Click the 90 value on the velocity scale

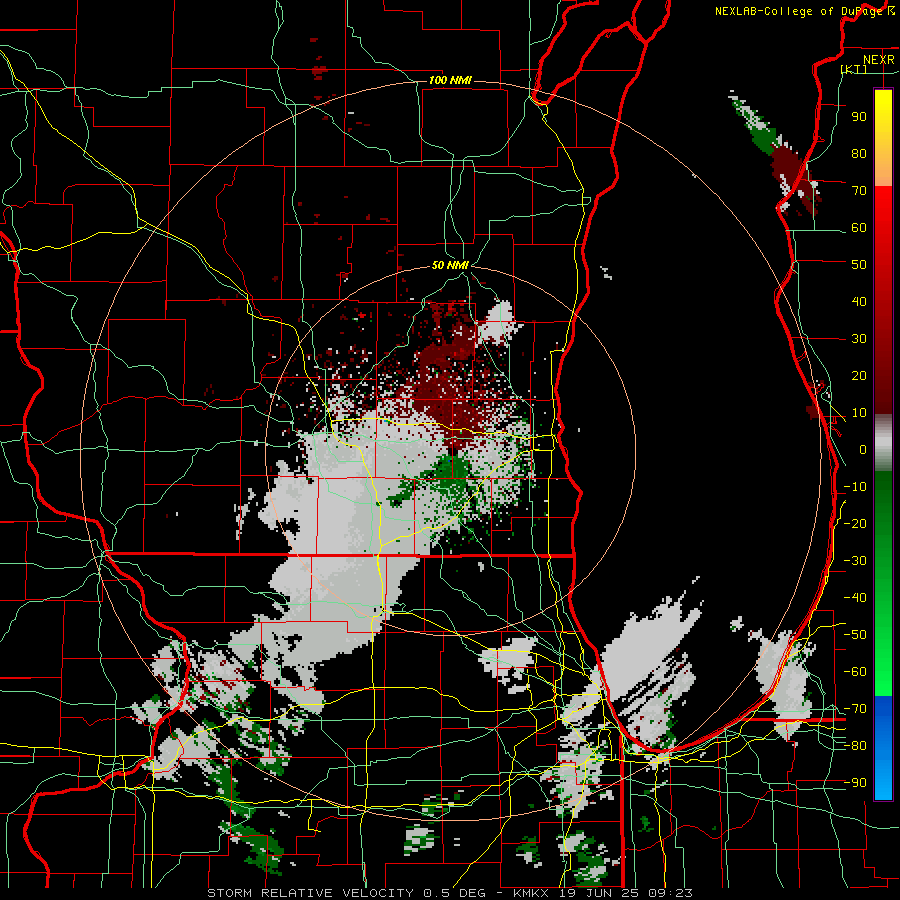[x=859, y=117]
